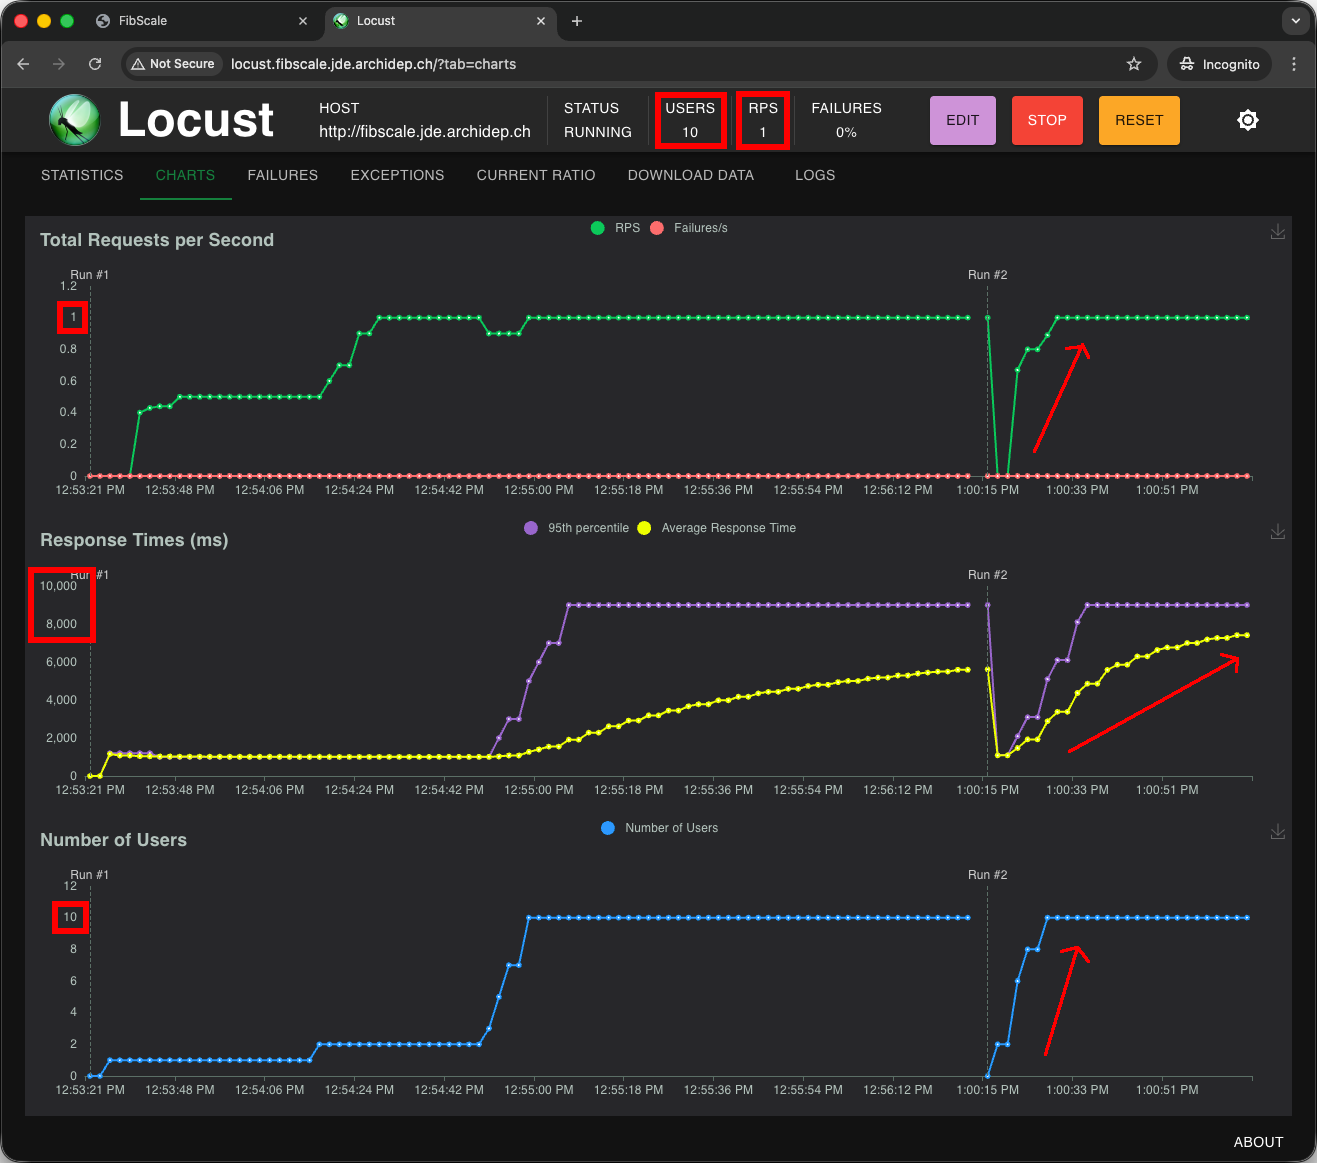This screenshot has width=1317, height=1163.
Task: Open the Chrome three-dot menu
Action: (1294, 64)
